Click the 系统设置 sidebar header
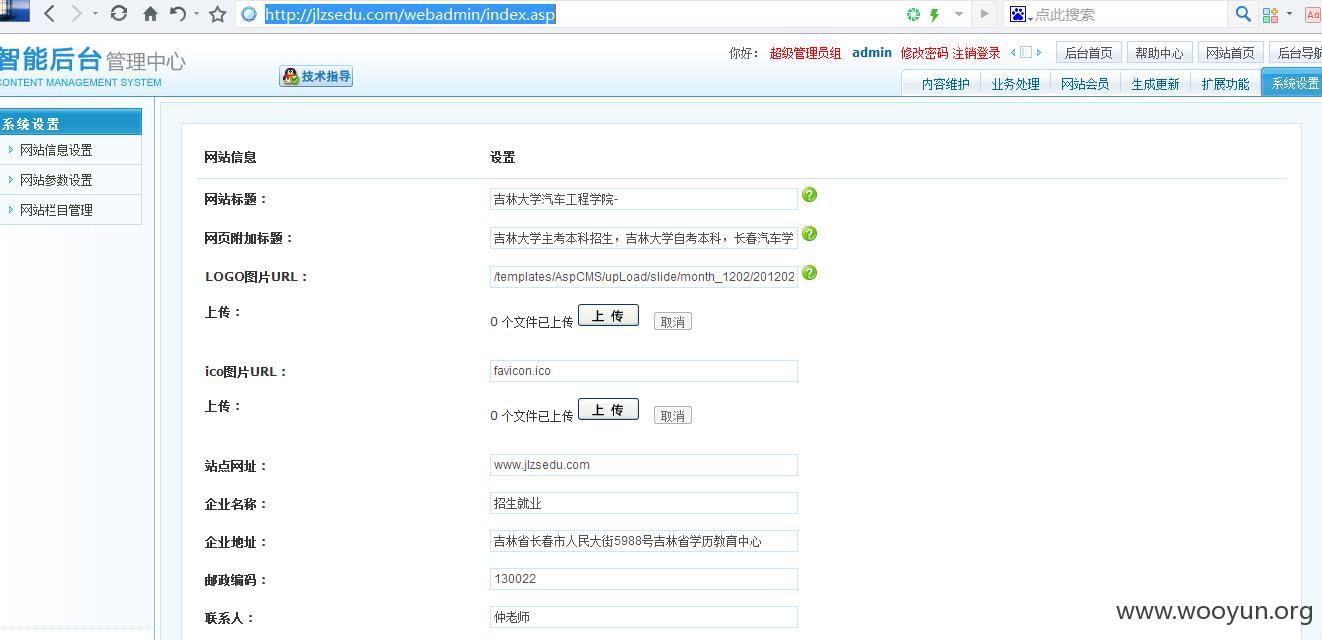Screen dimensions: 1322x640 pos(70,123)
